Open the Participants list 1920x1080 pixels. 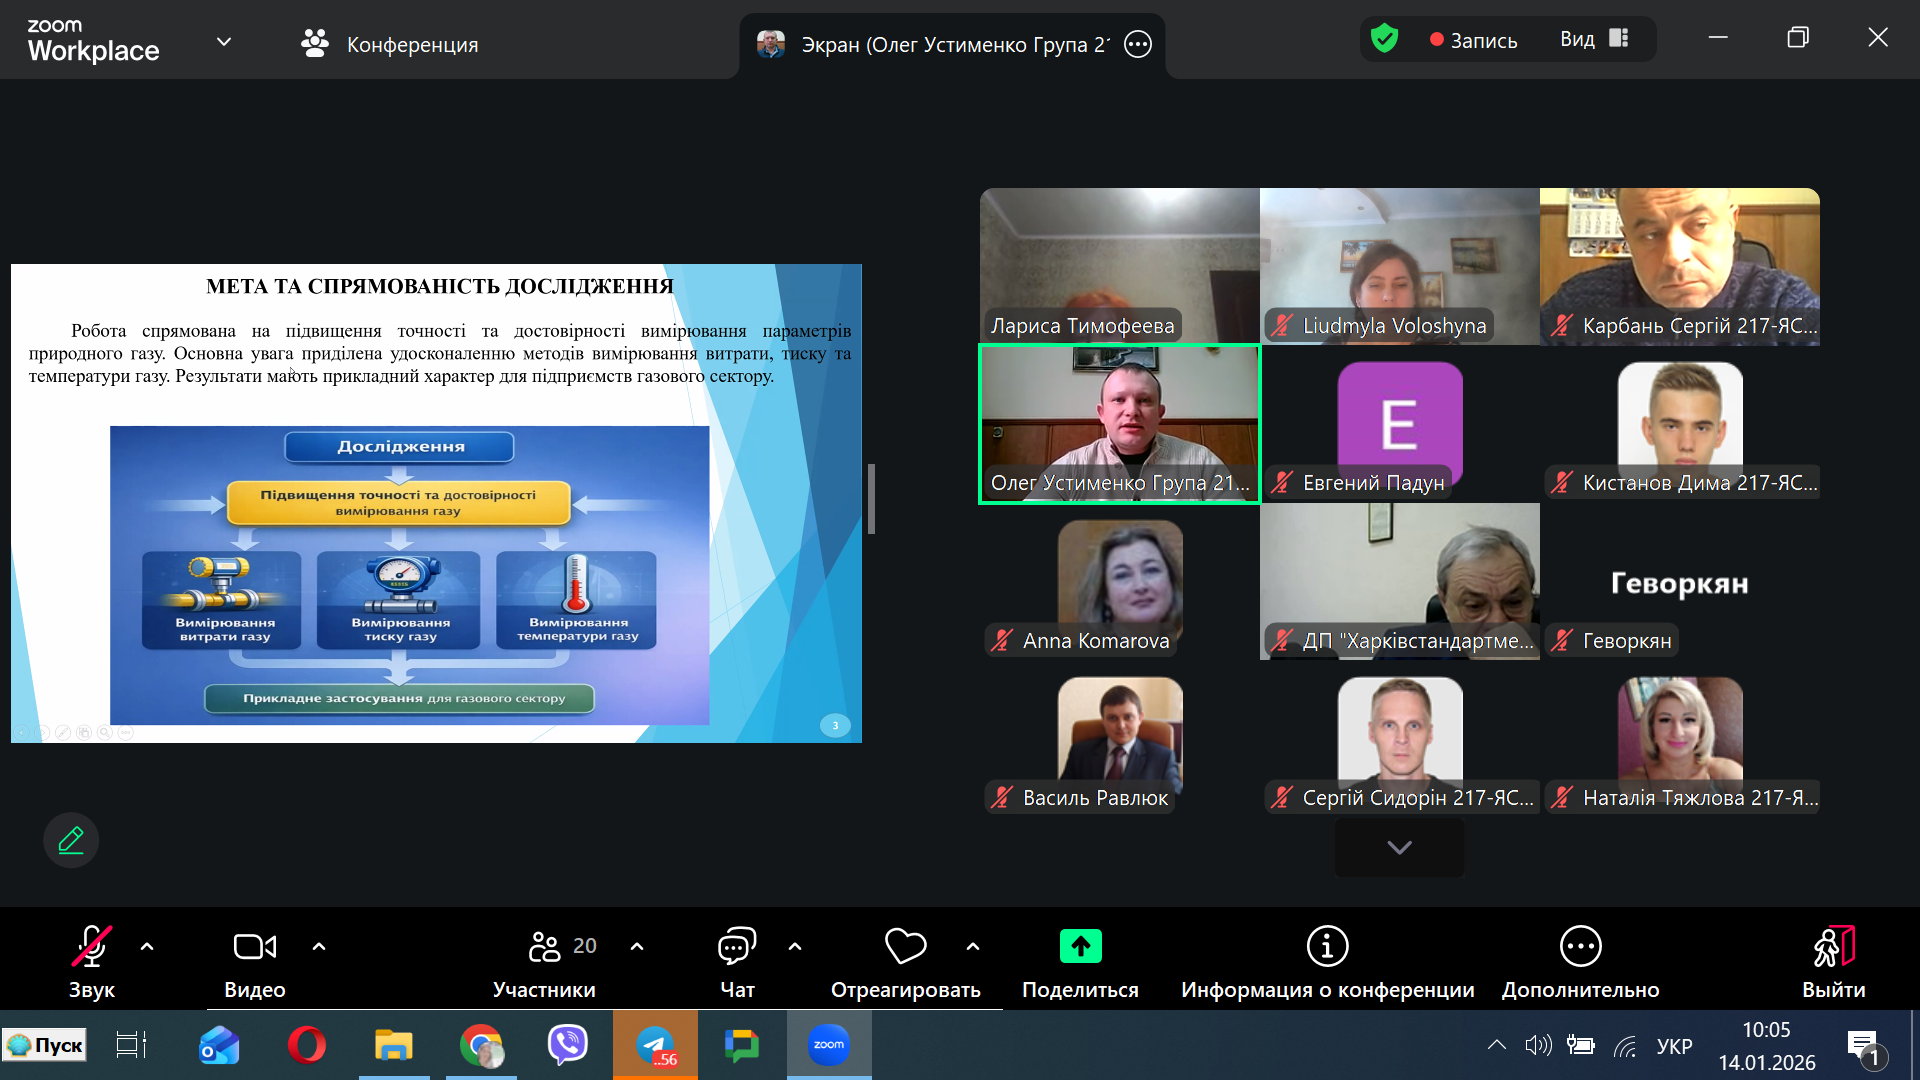[545, 946]
